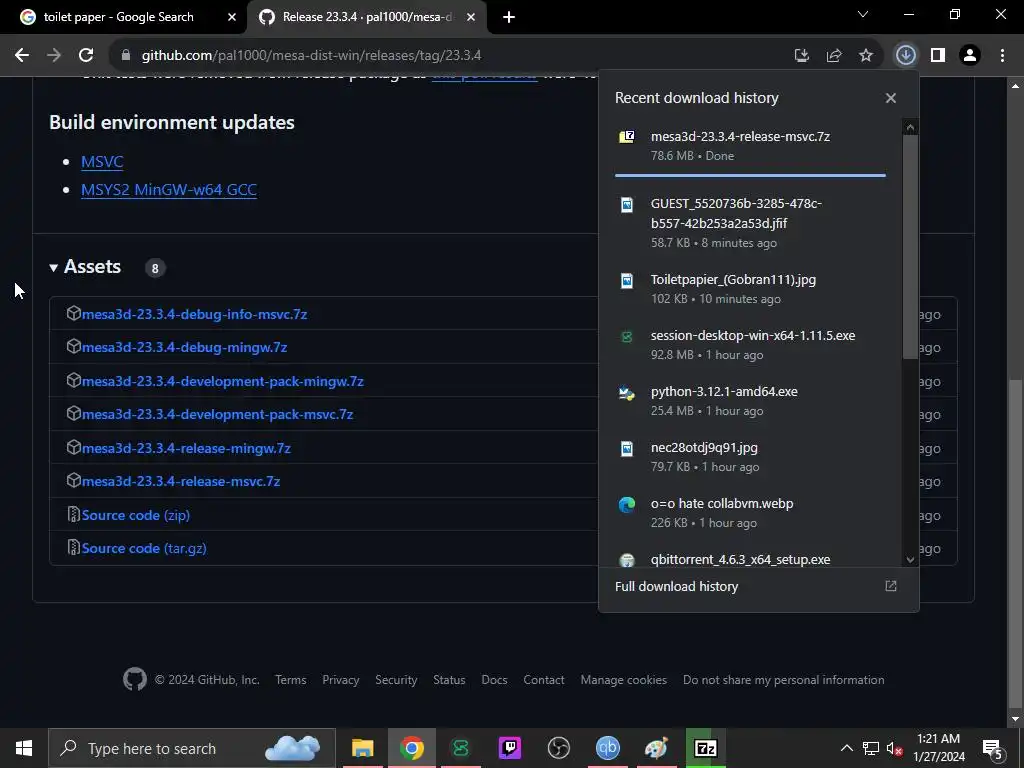Bookmark this page with the star icon

coord(866,56)
